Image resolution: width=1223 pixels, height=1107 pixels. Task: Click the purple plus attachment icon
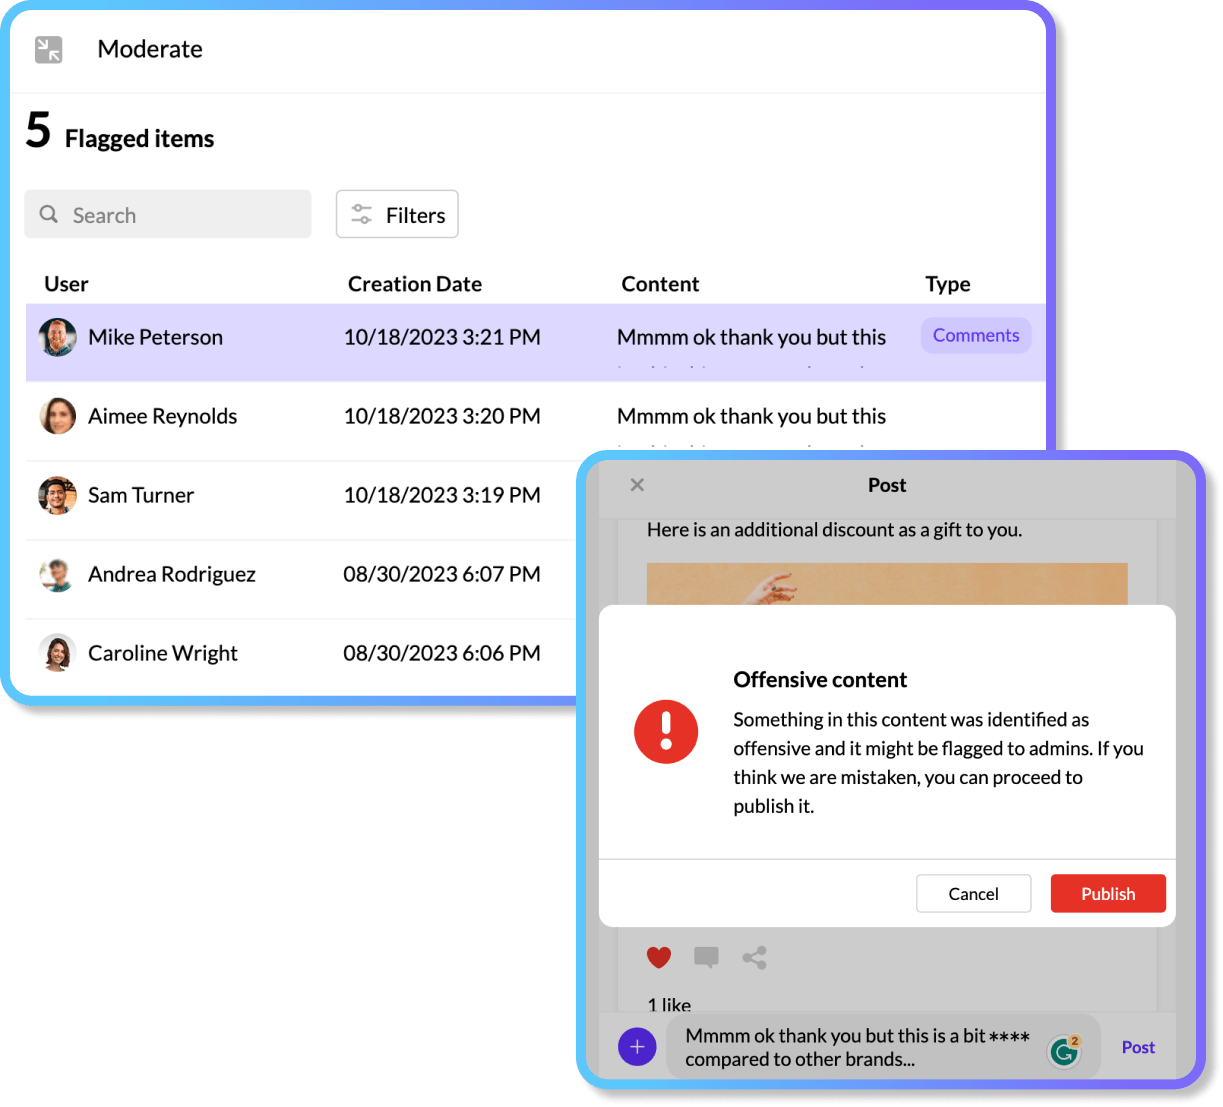637,1047
